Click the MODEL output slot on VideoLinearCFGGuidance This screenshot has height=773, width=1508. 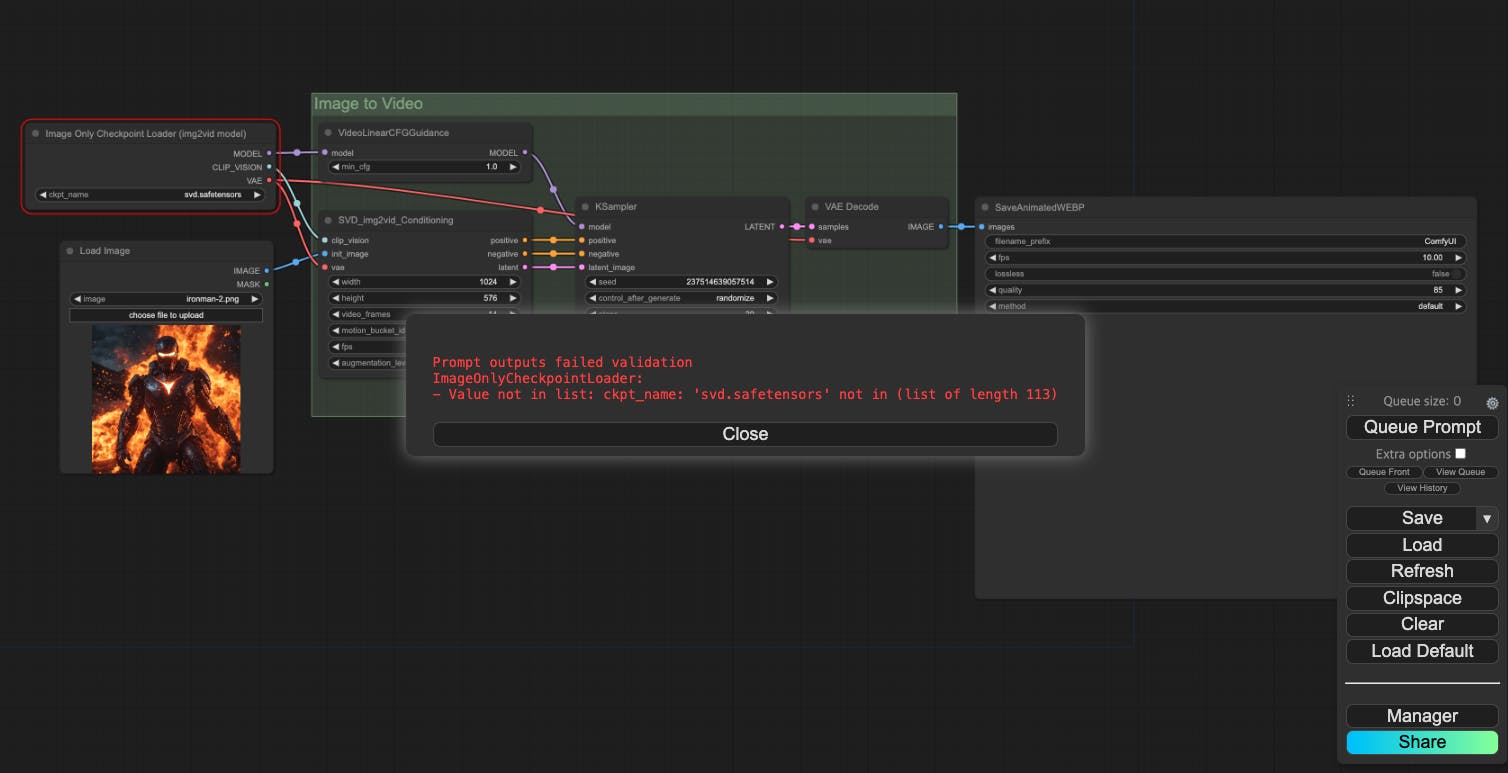pos(525,153)
